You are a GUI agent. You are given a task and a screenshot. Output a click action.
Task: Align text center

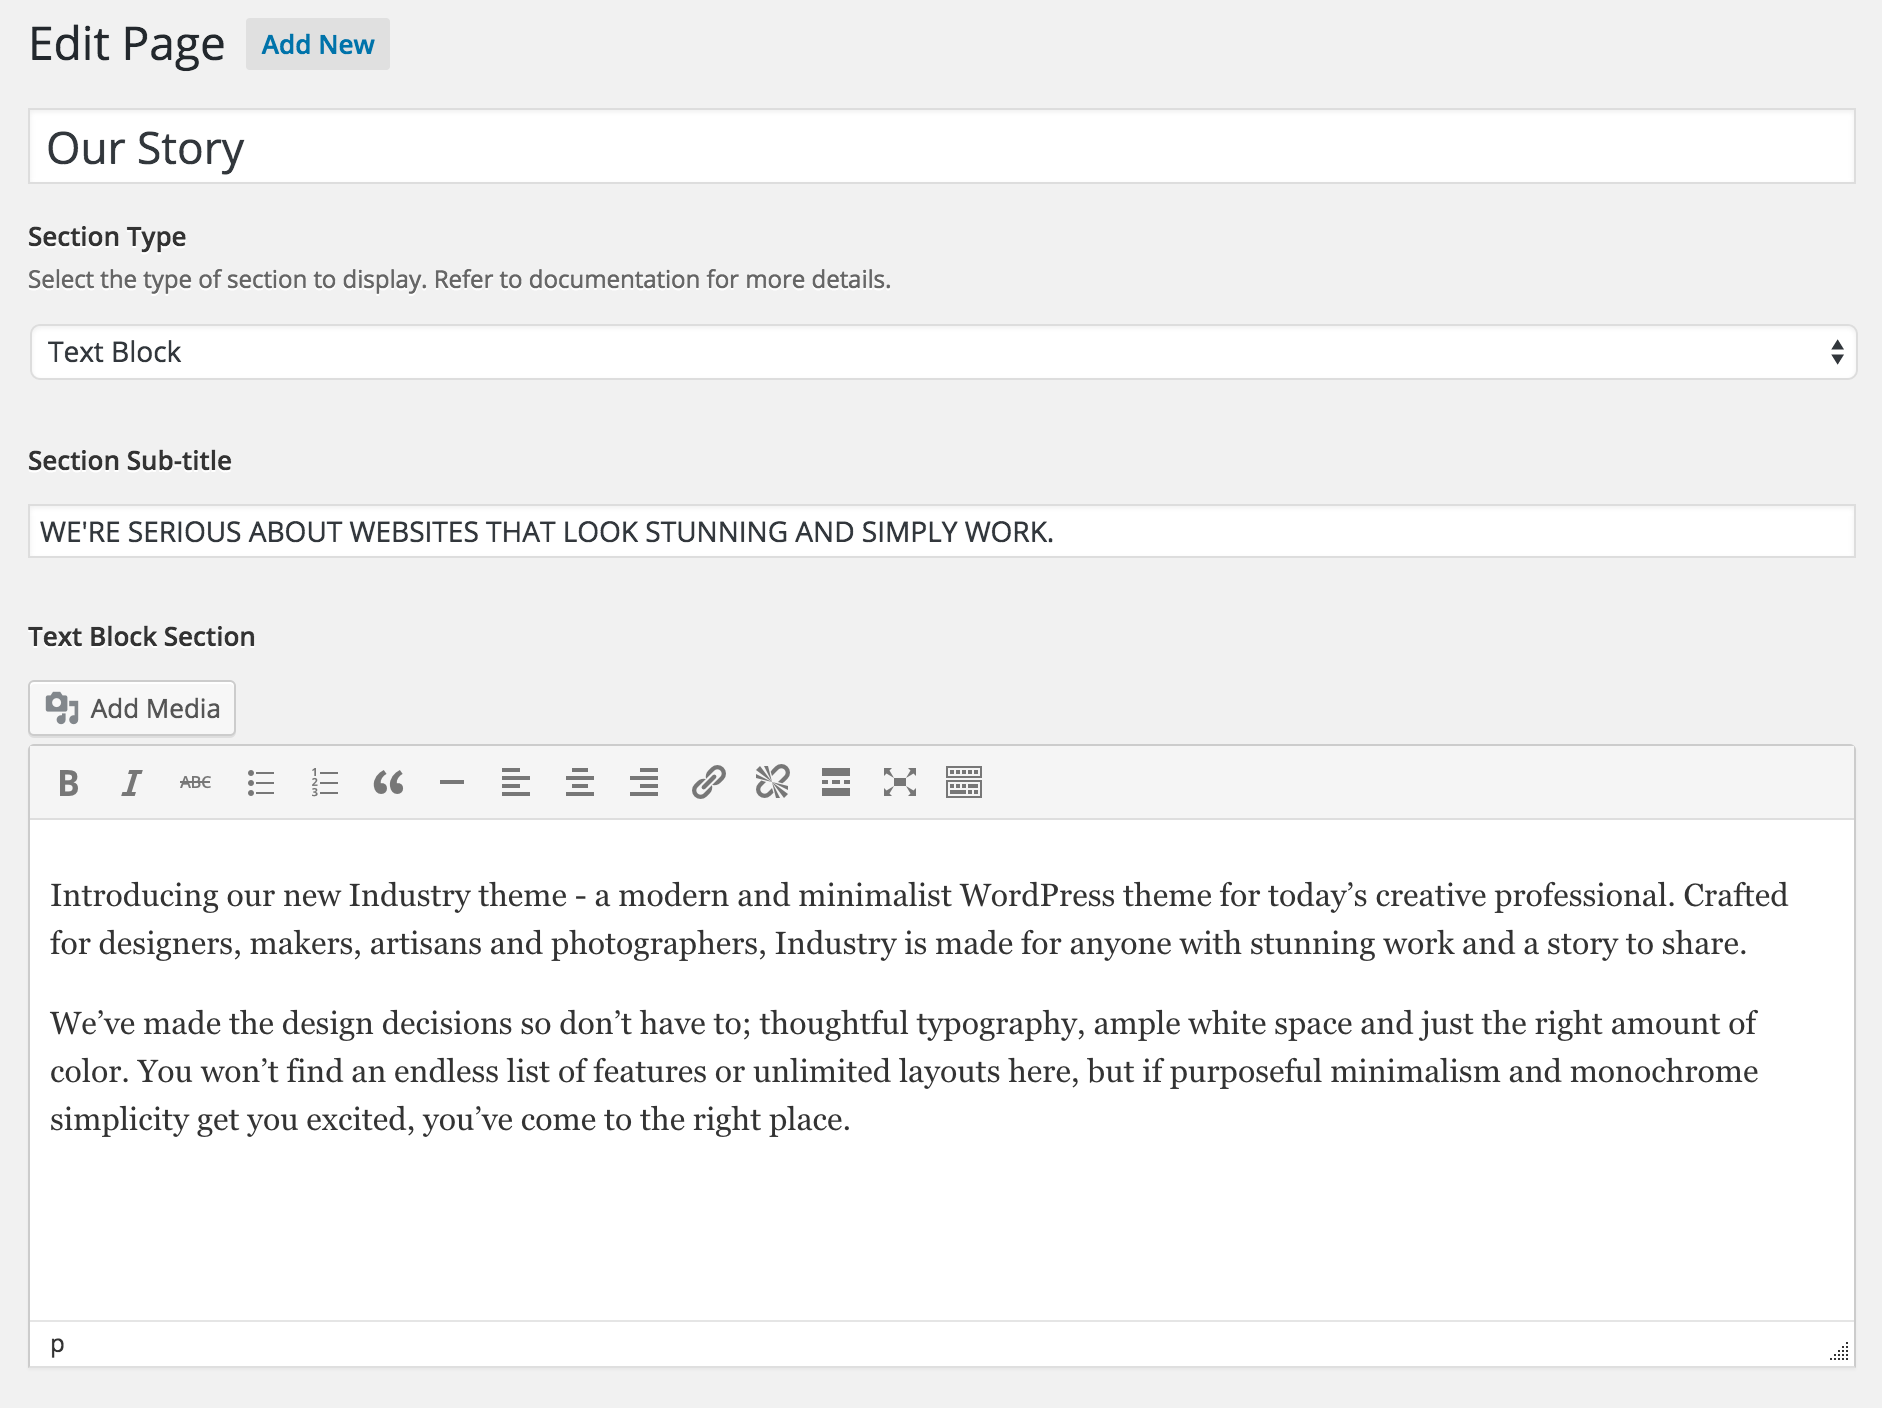click(580, 782)
